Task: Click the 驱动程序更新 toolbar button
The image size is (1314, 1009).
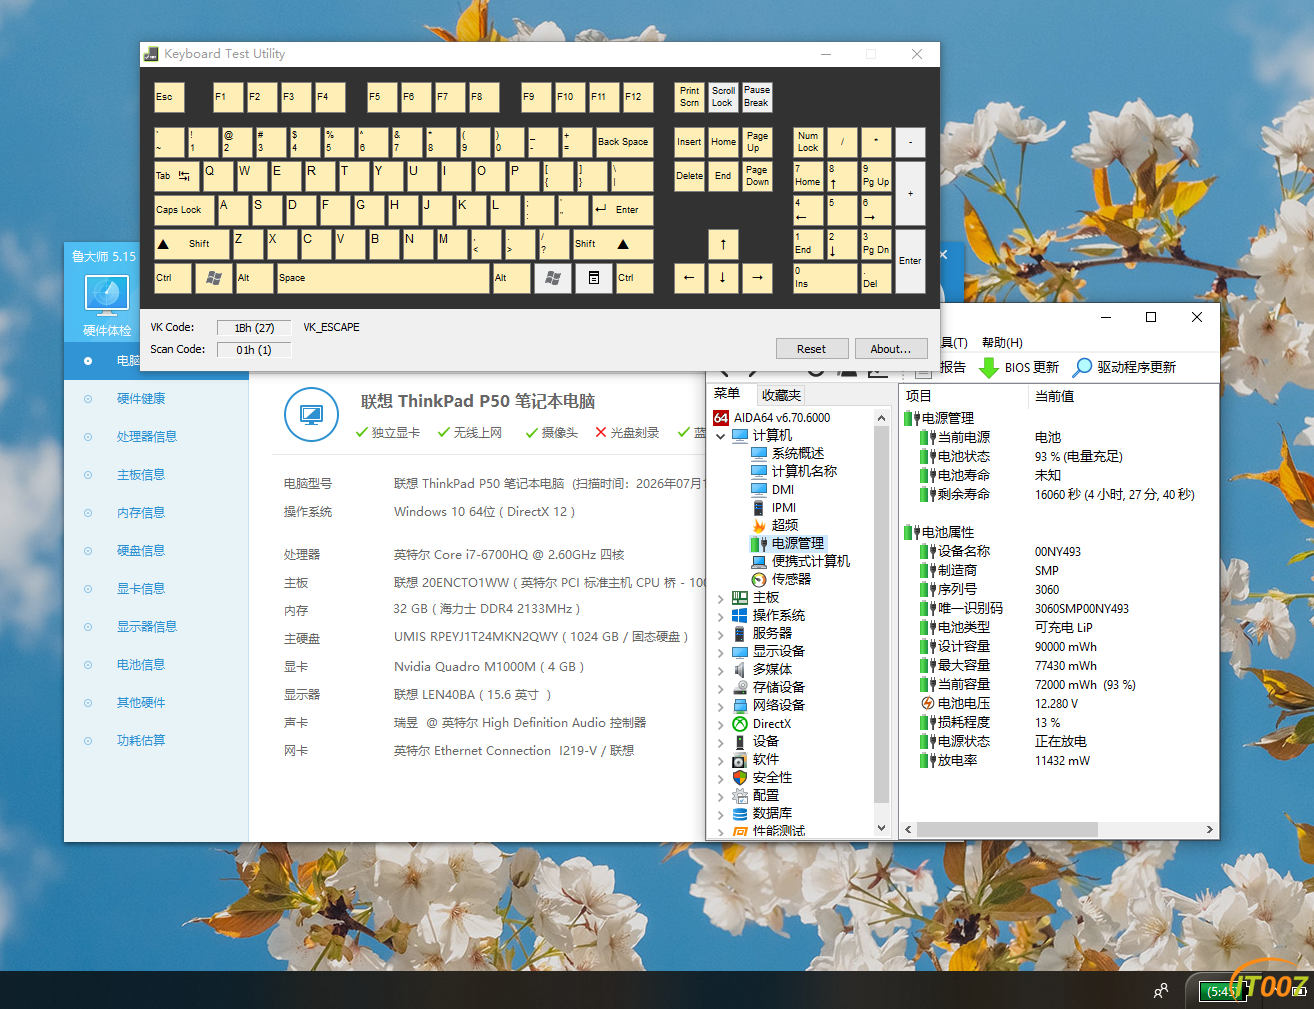Action: coord(1125,367)
